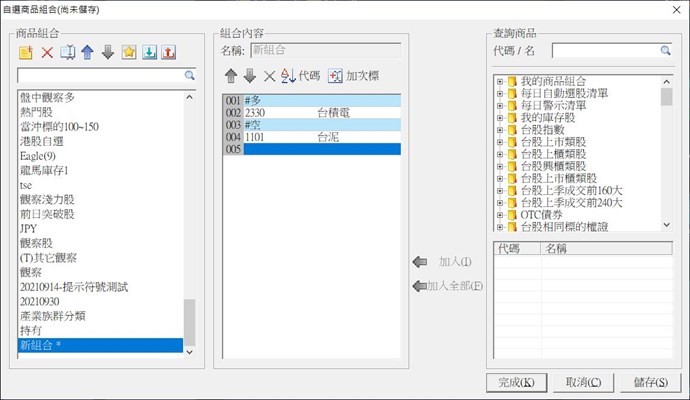Click the red X delete group icon
Image resolution: width=690 pixels, height=400 pixels.
pos(47,52)
